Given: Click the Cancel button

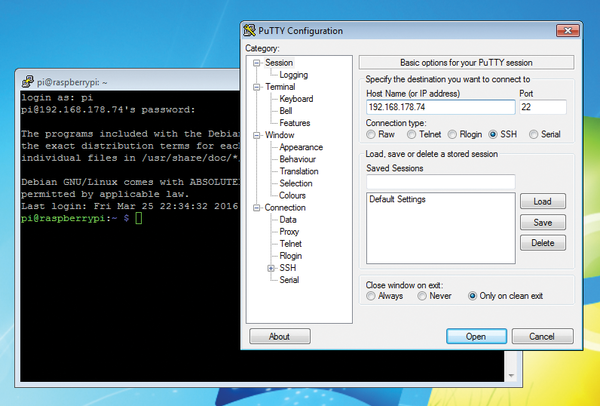Looking at the screenshot, I should [542, 336].
